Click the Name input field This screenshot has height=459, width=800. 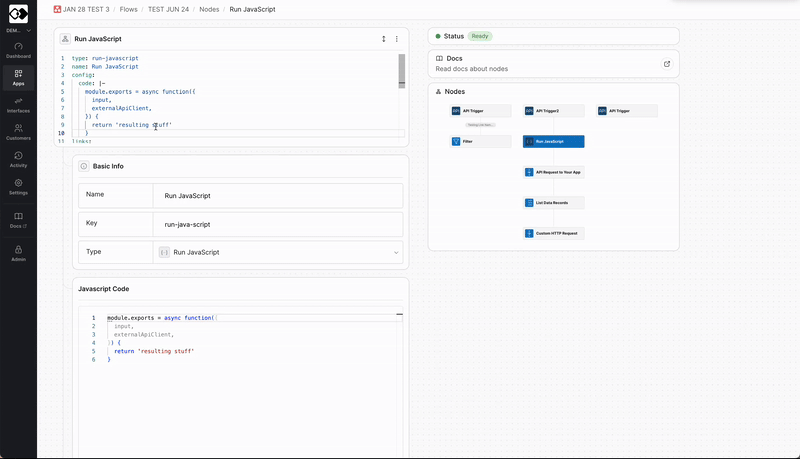(278, 196)
